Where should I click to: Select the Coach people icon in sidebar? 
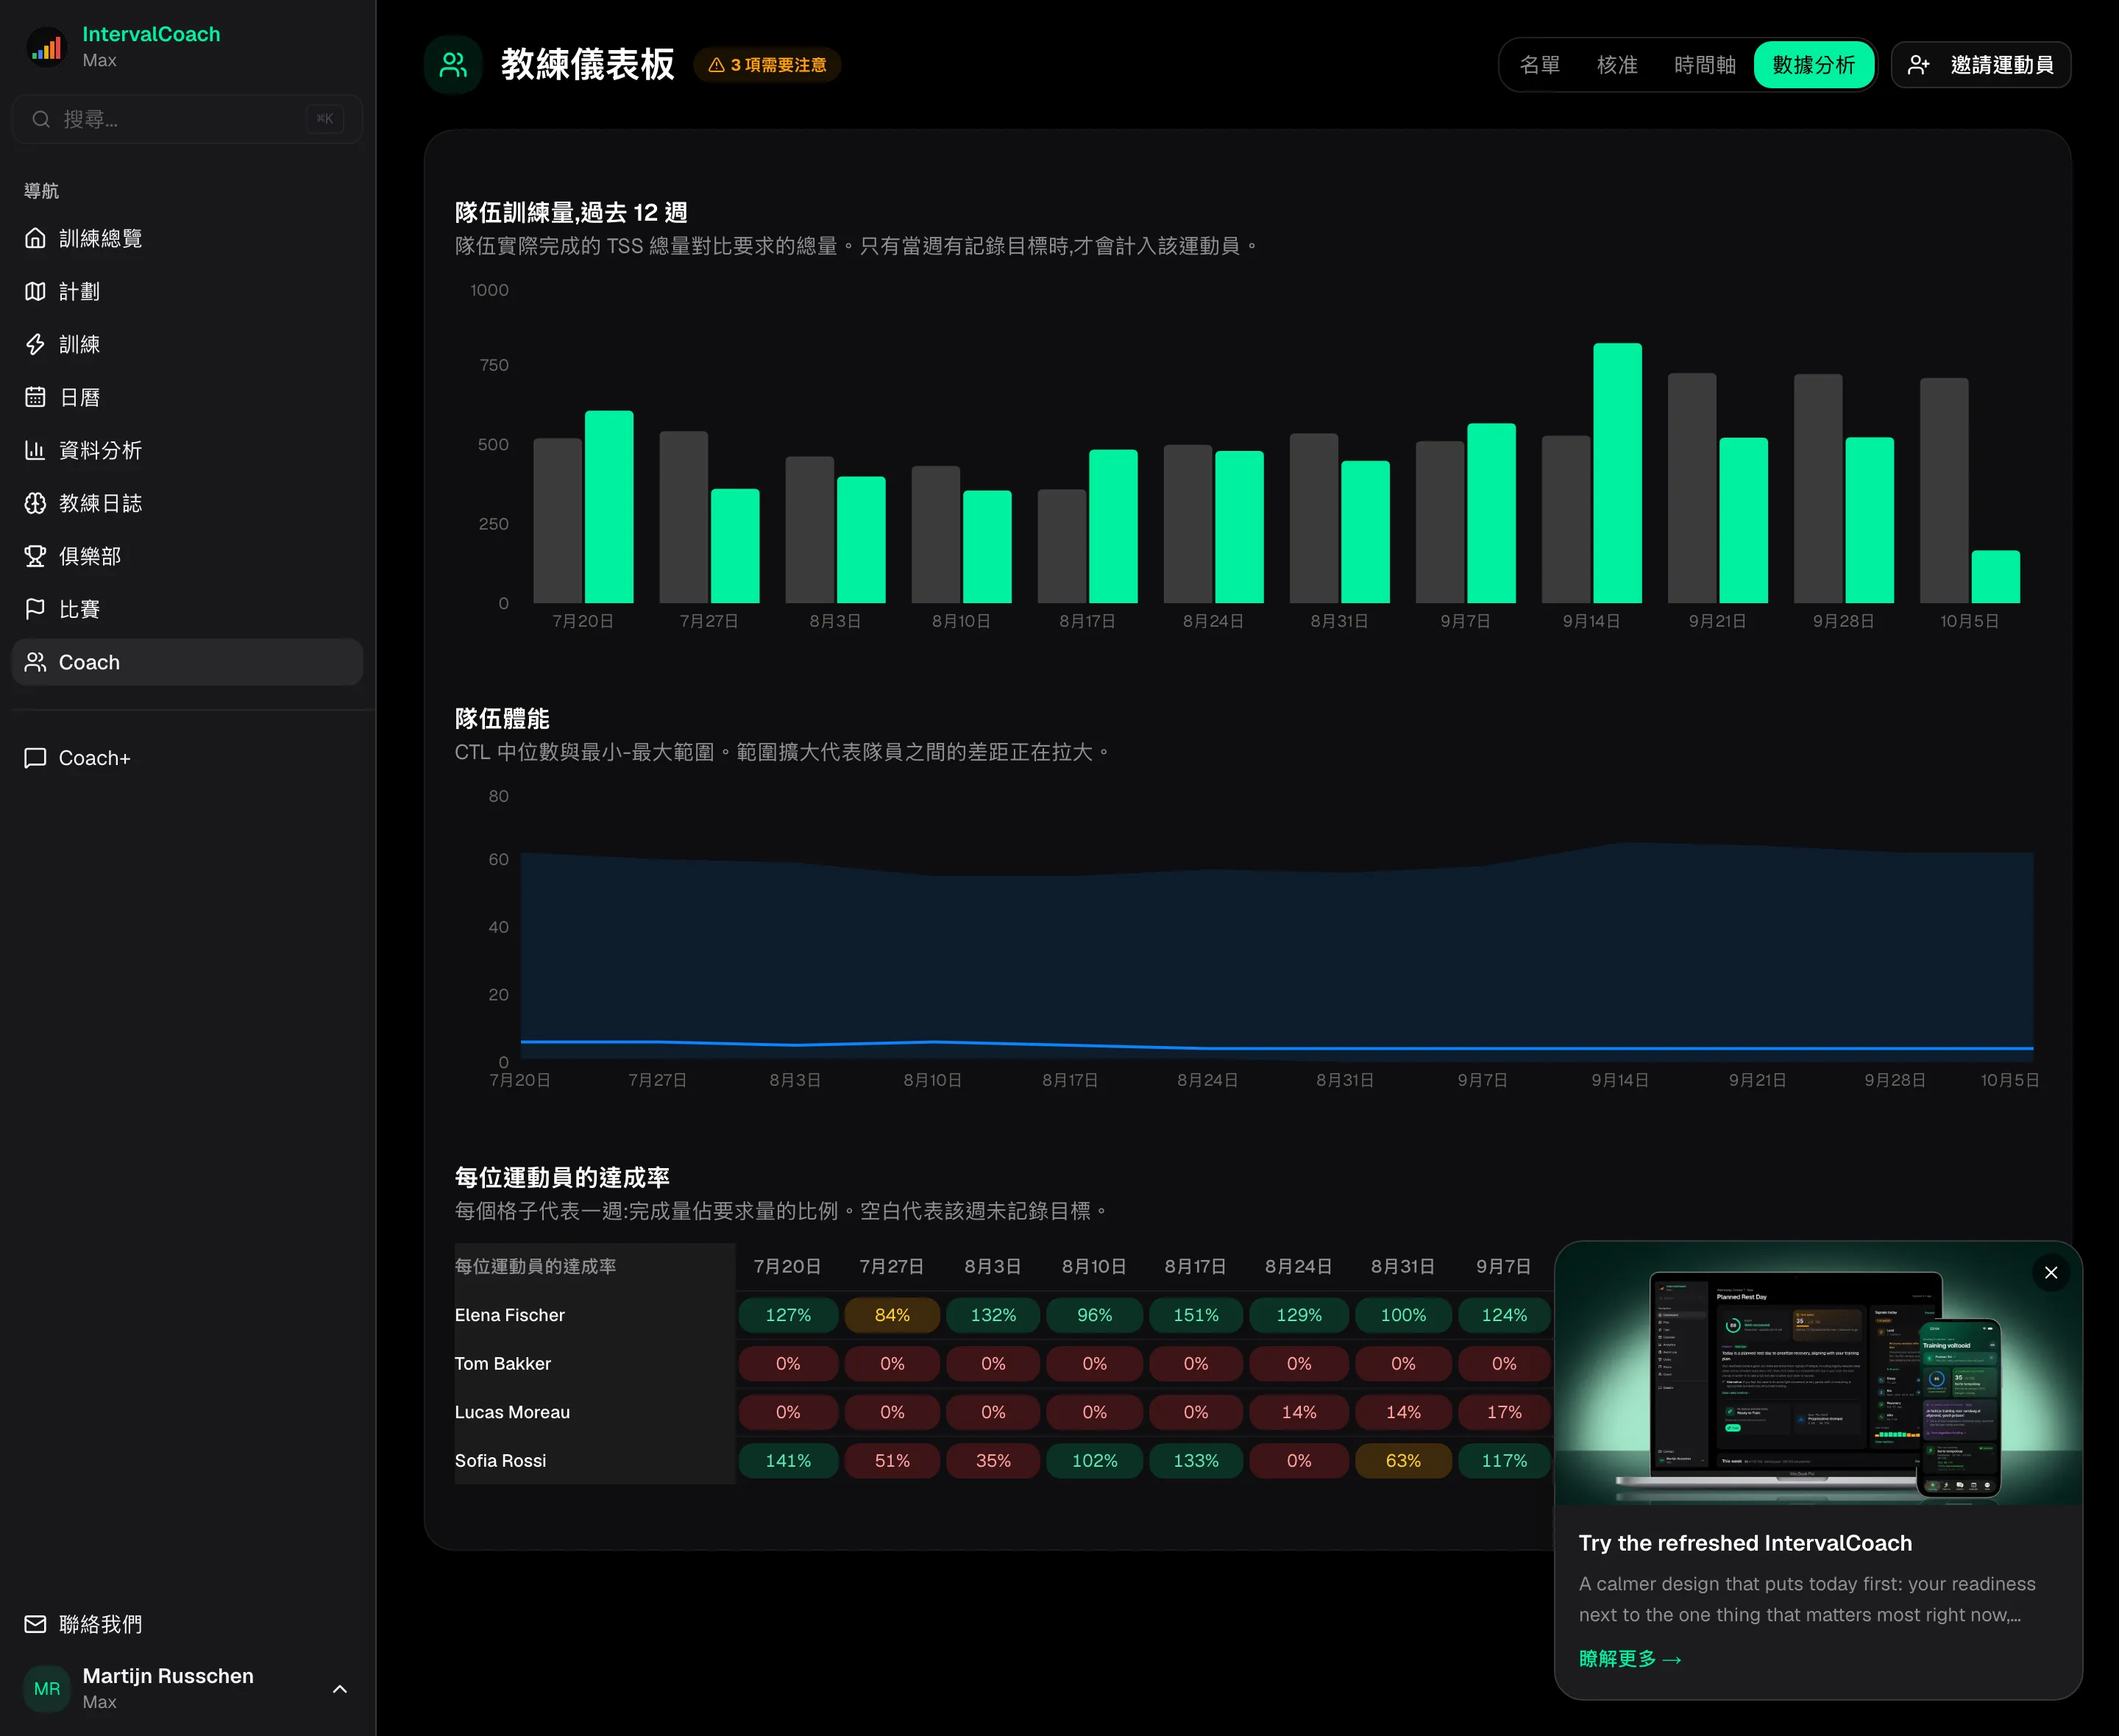pos(35,662)
